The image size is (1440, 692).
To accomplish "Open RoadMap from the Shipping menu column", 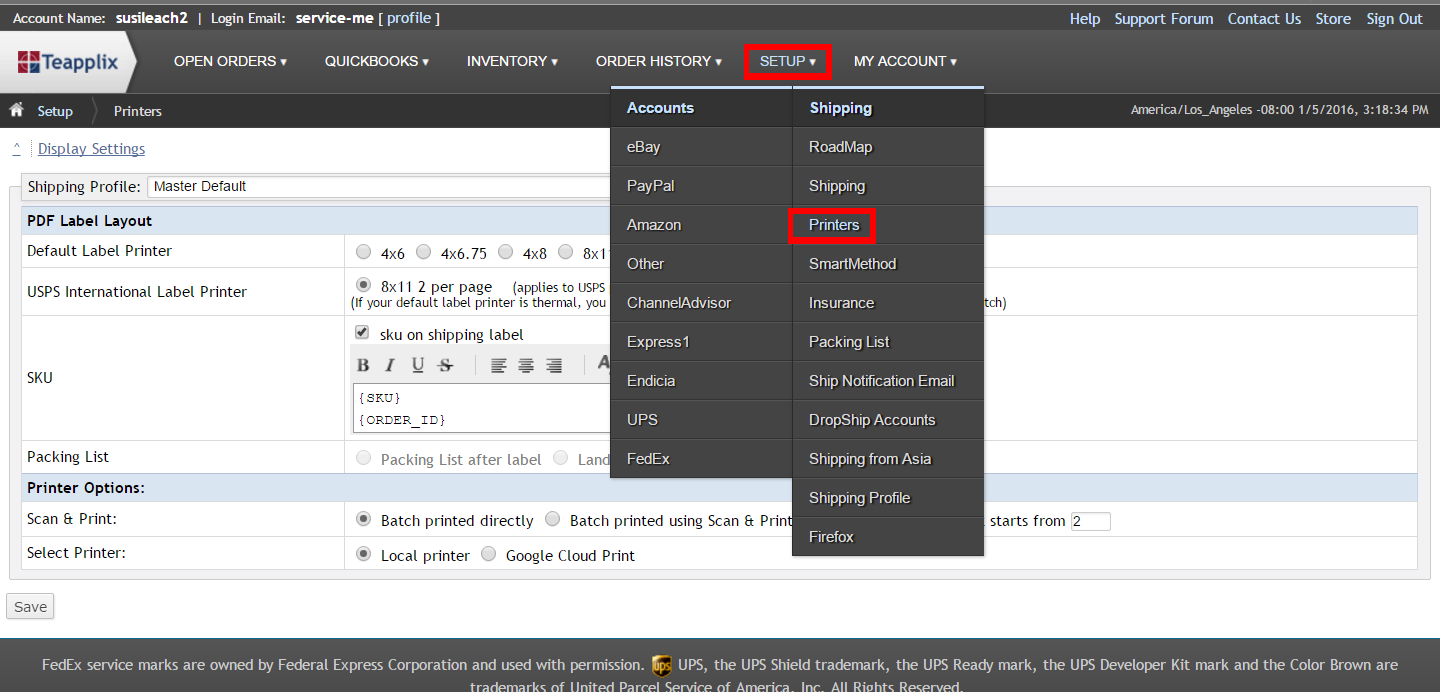I will [x=888, y=147].
